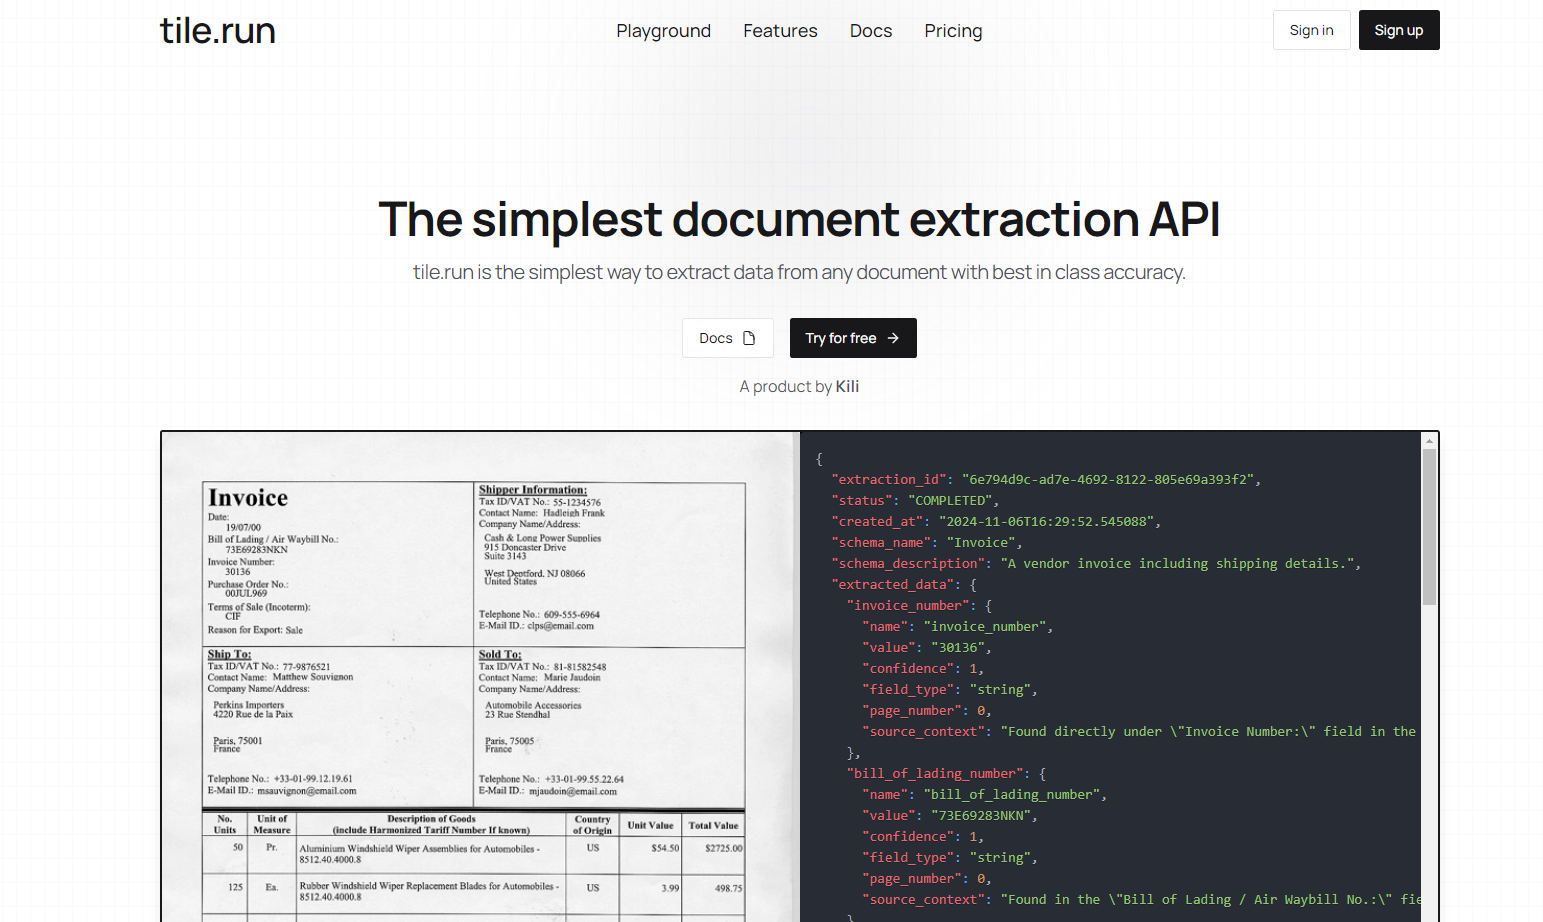
Task: Click the document icon in the Docs button
Action: [x=749, y=338]
